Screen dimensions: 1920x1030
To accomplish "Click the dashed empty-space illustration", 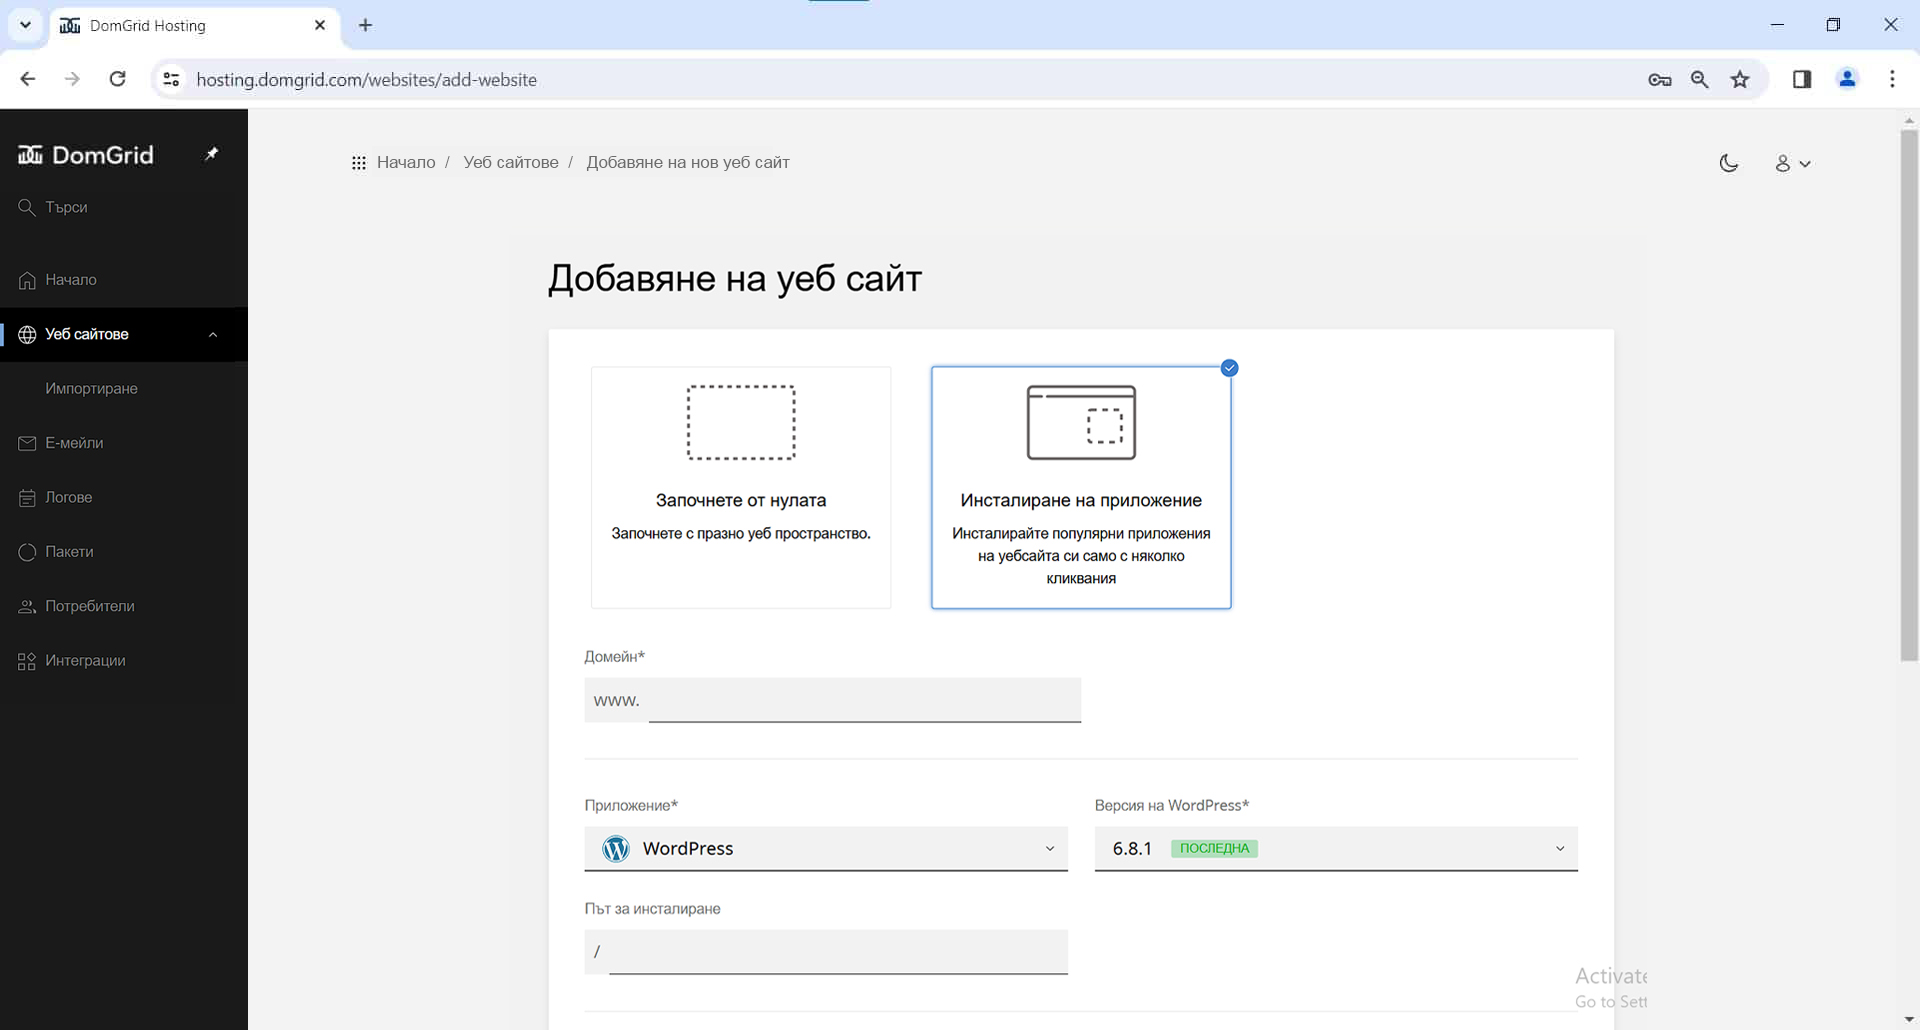I will 741,423.
